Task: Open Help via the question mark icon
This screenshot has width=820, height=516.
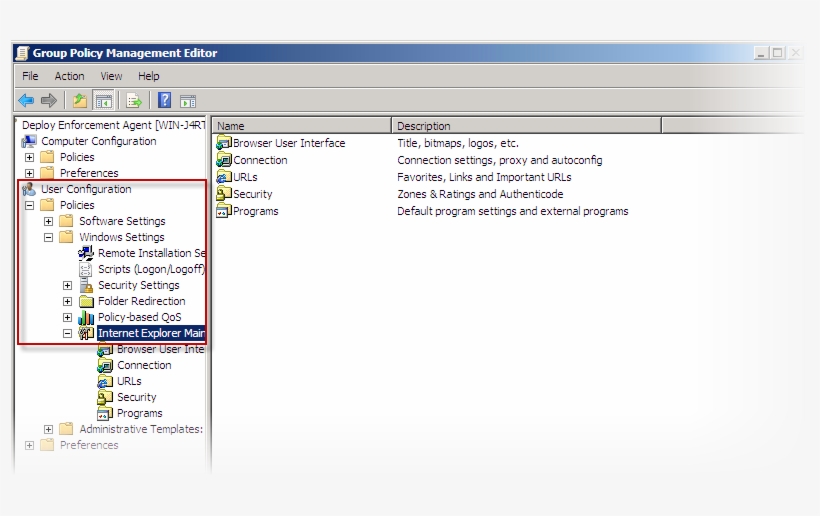Action: [x=165, y=100]
